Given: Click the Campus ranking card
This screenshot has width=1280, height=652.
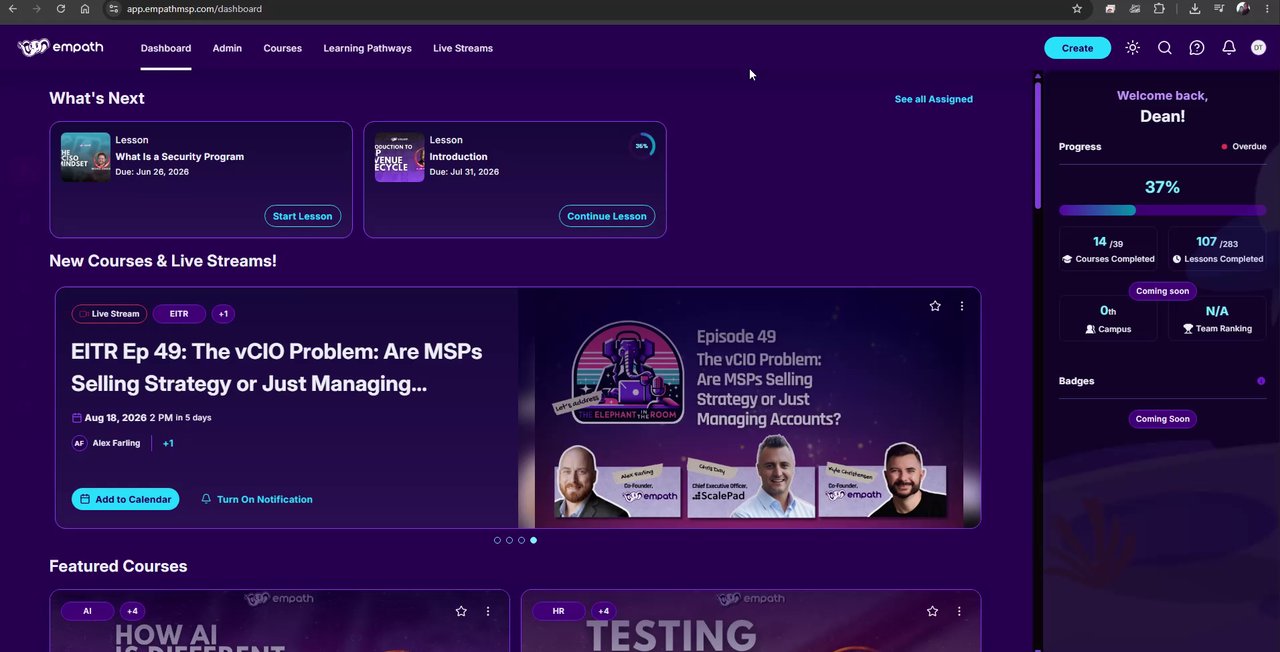Looking at the screenshot, I should click(1108, 318).
